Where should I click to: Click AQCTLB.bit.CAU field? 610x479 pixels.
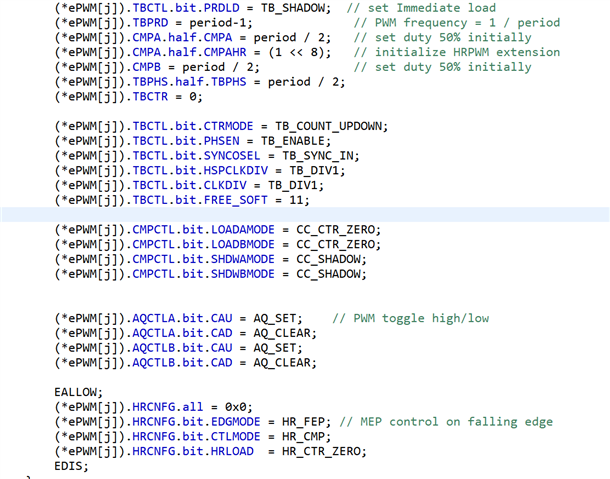click(182, 348)
